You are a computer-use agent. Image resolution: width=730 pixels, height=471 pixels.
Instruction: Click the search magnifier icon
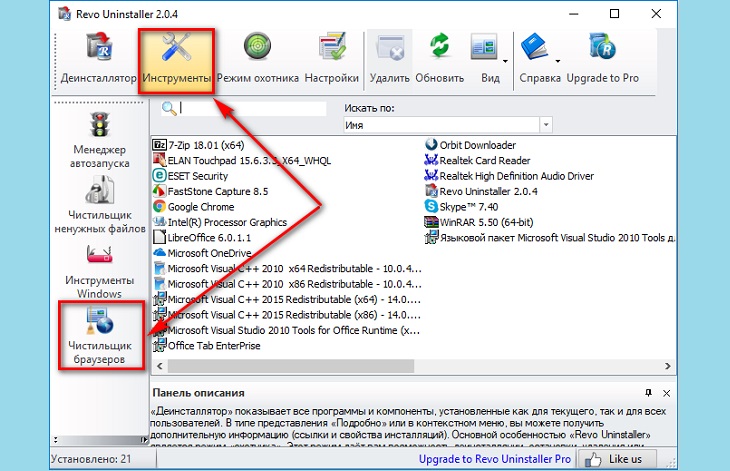point(168,108)
